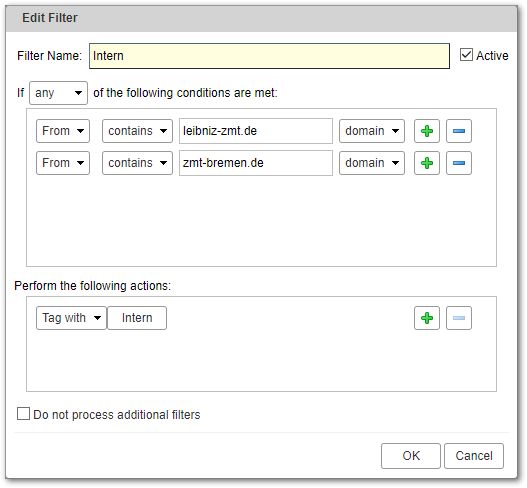Open the second row domain dropdown
The height and width of the screenshot is (488, 527).
tap(372, 163)
